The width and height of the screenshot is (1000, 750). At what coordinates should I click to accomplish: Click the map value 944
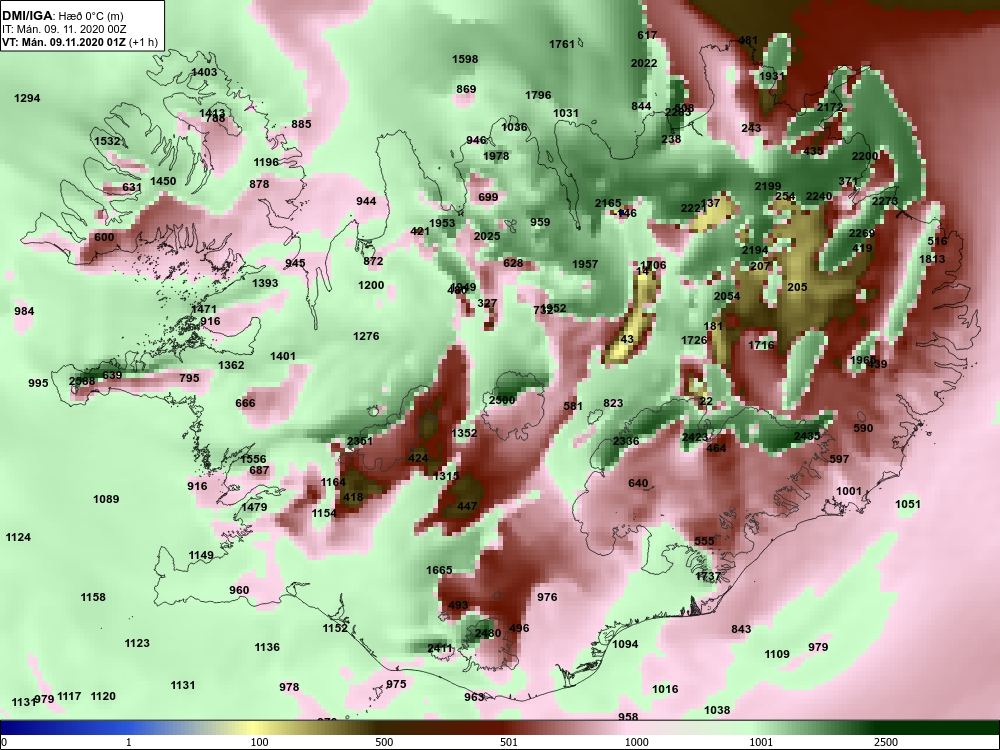coord(366,201)
